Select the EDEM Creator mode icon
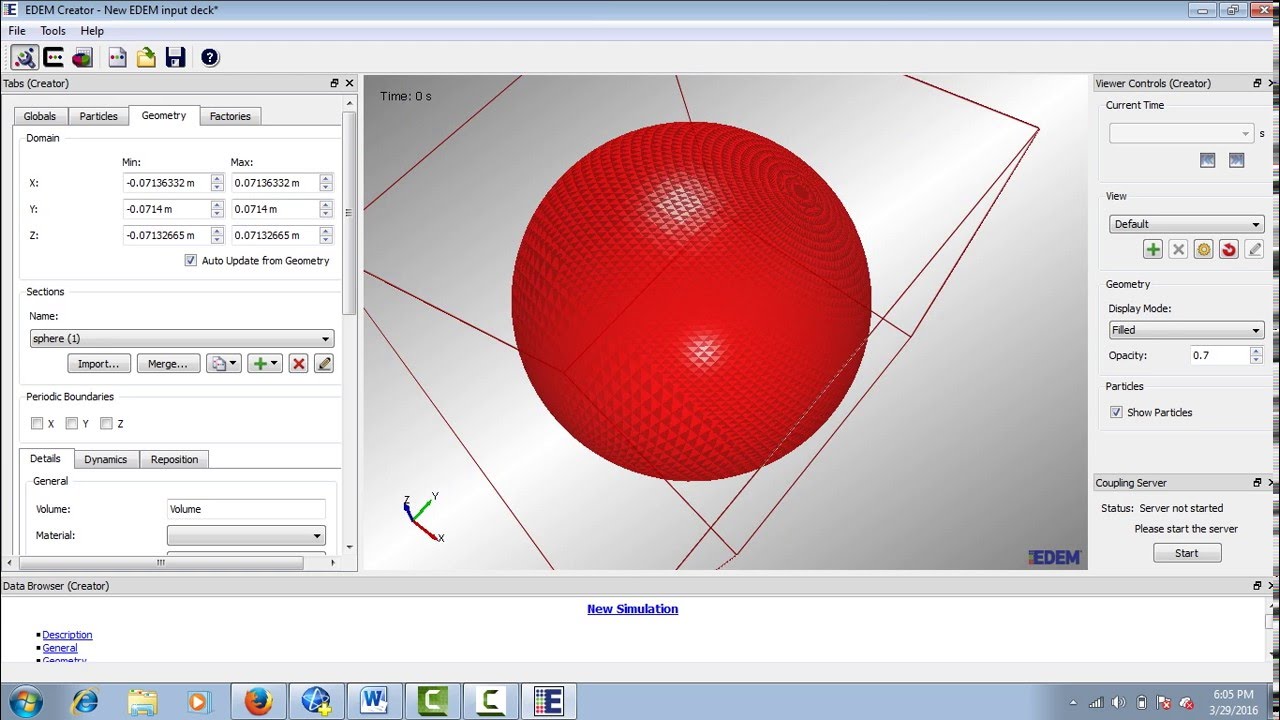Viewport: 1280px width, 720px height. coord(25,57)
